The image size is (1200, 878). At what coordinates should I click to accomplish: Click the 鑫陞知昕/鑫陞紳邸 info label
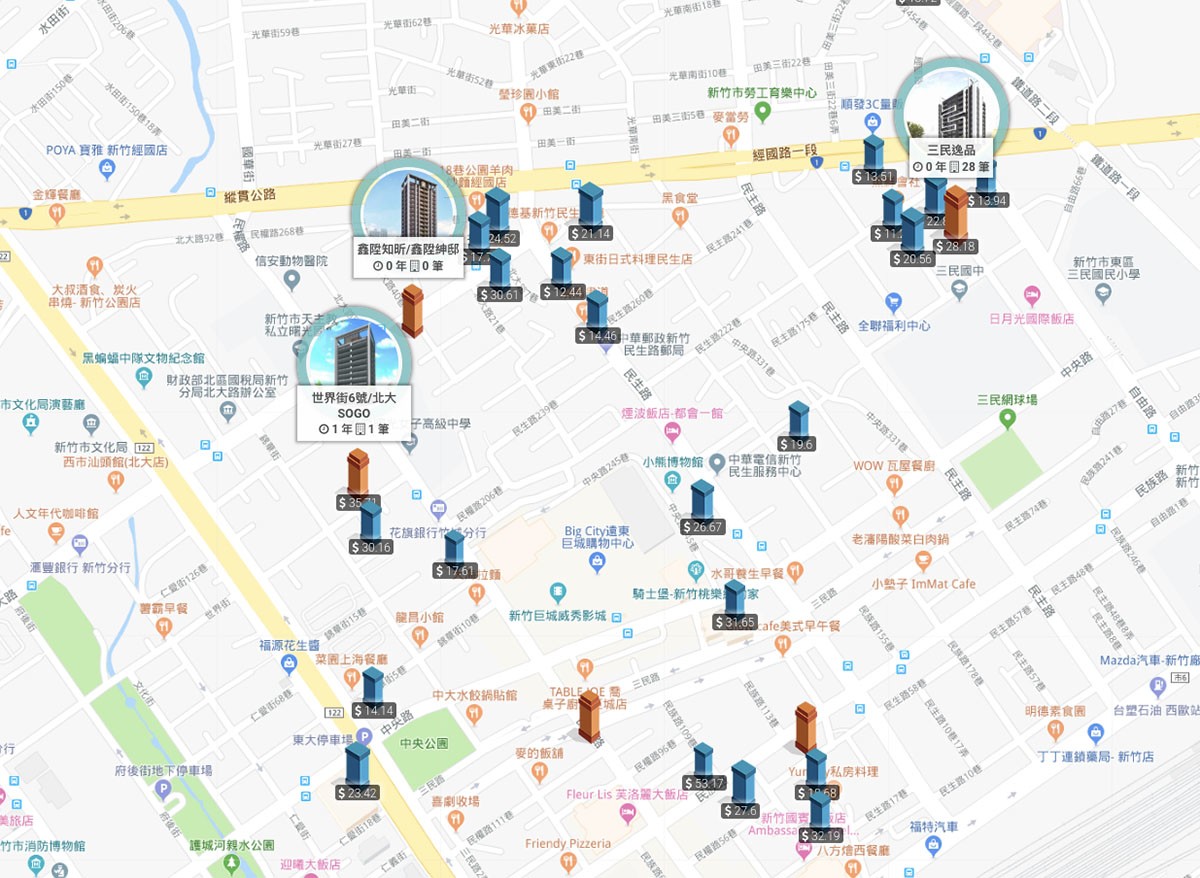[408, 258]
